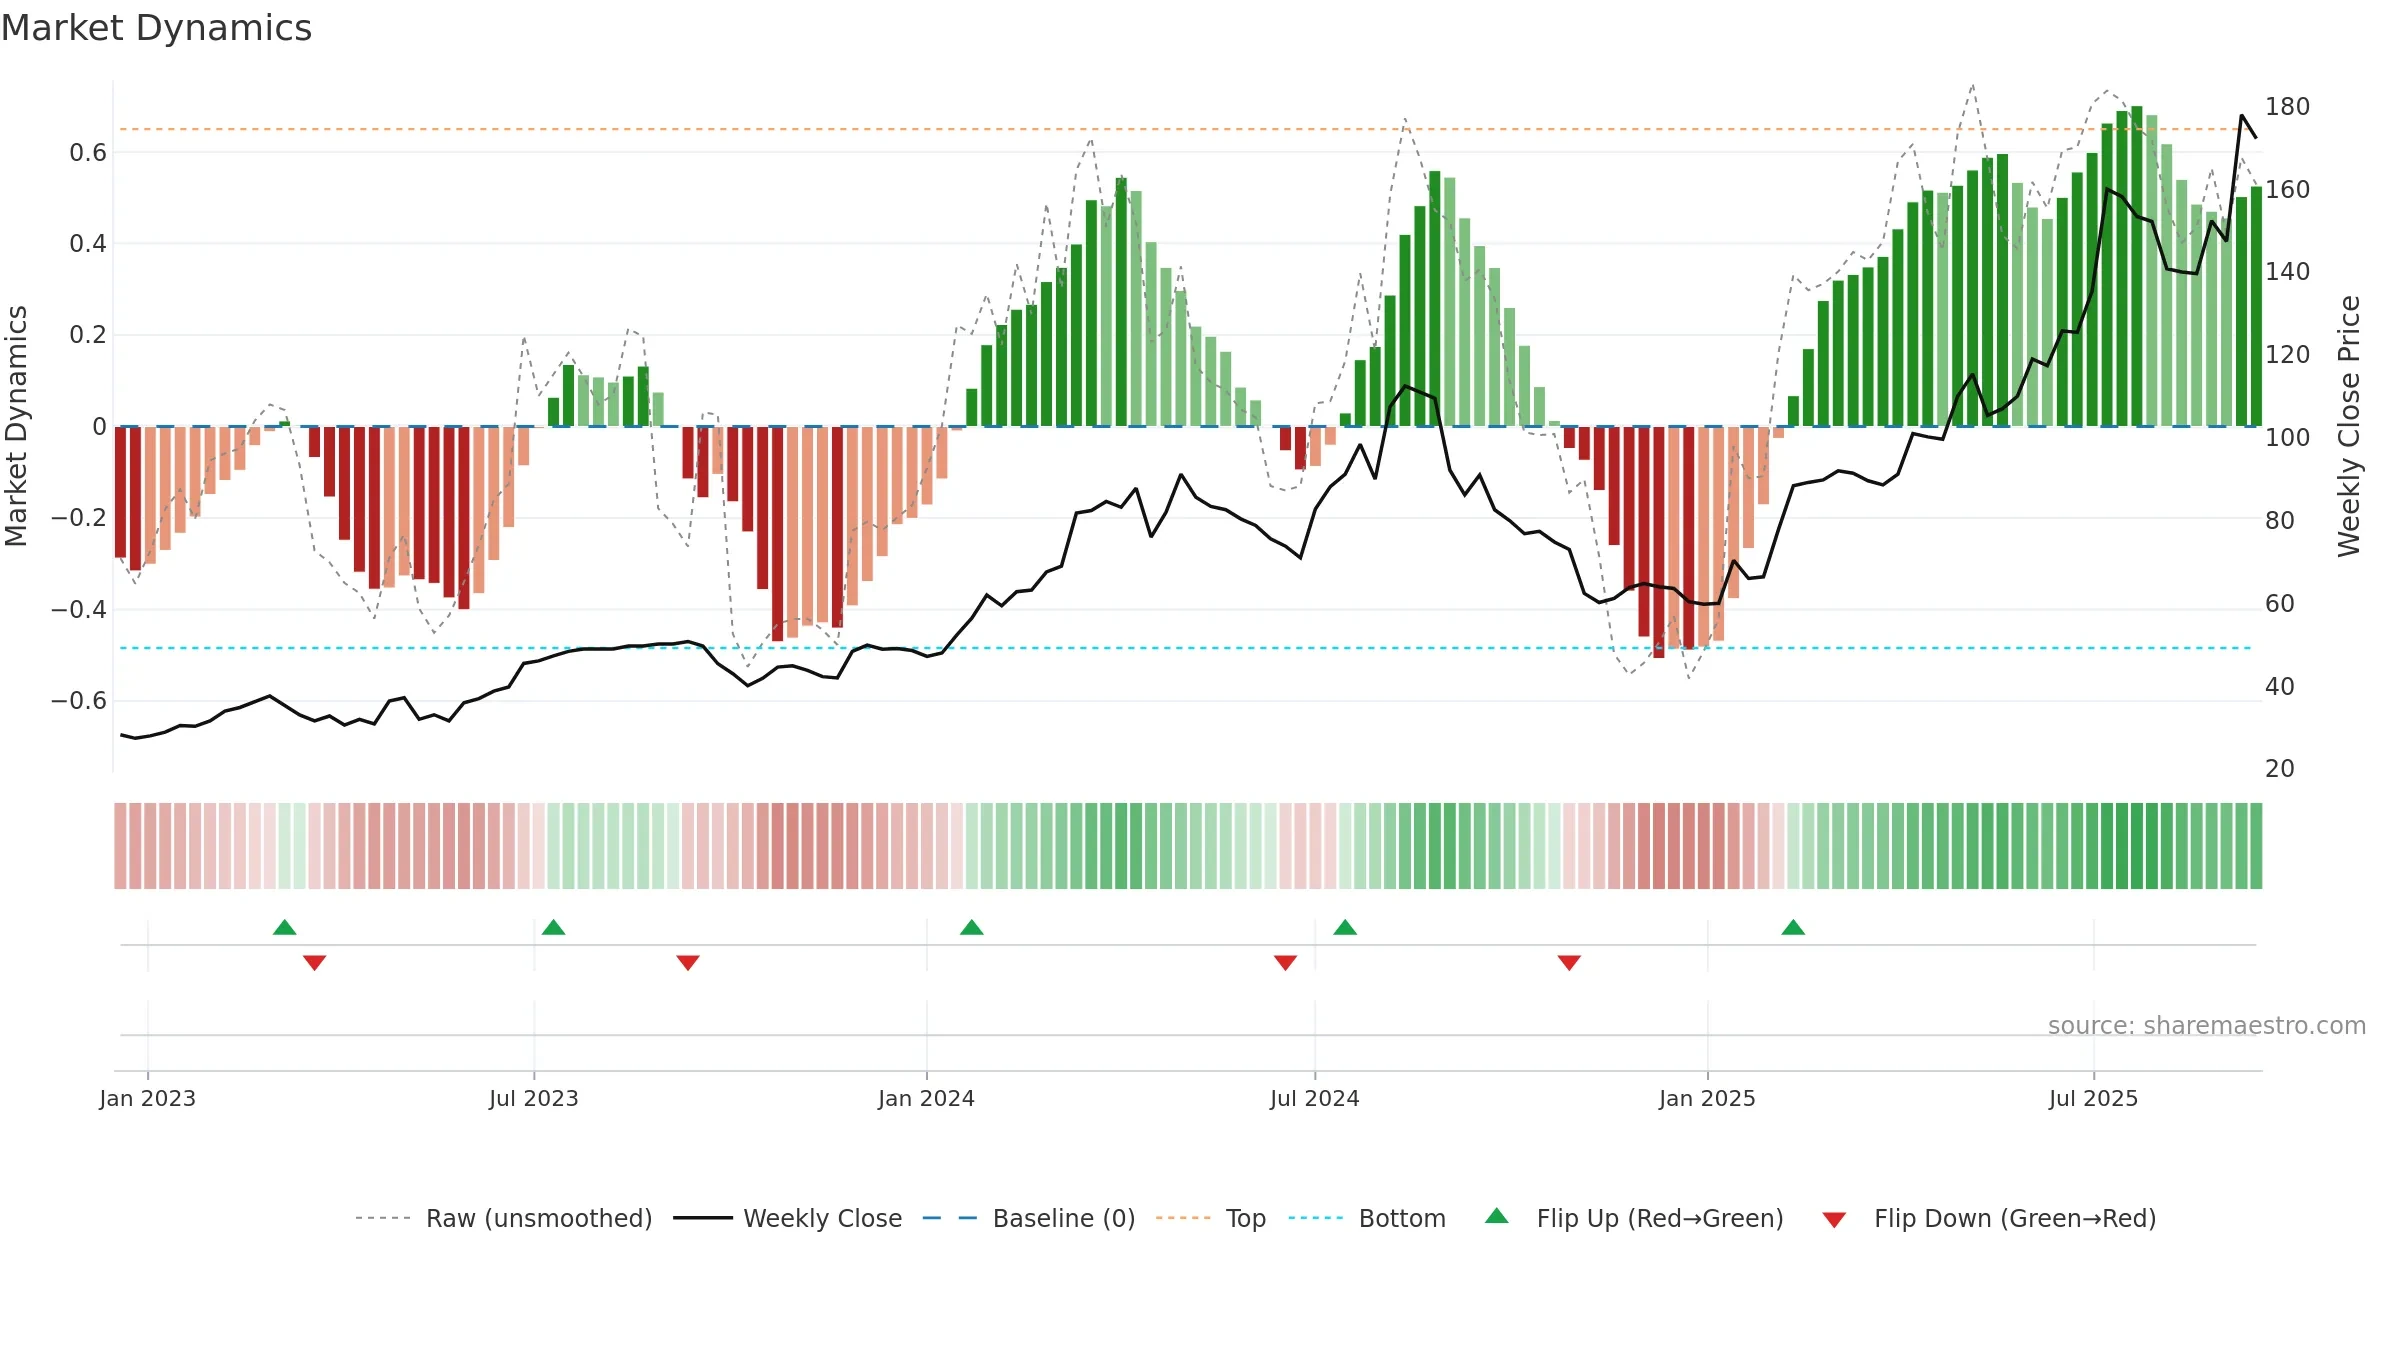
Task: Toggle Flip Up (Red→Green) legend entry
Action: [1634, 1218]
